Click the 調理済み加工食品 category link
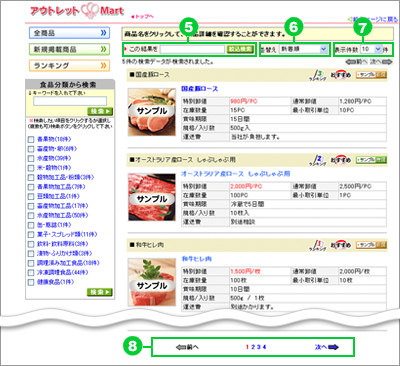 [x=68, y=263]
